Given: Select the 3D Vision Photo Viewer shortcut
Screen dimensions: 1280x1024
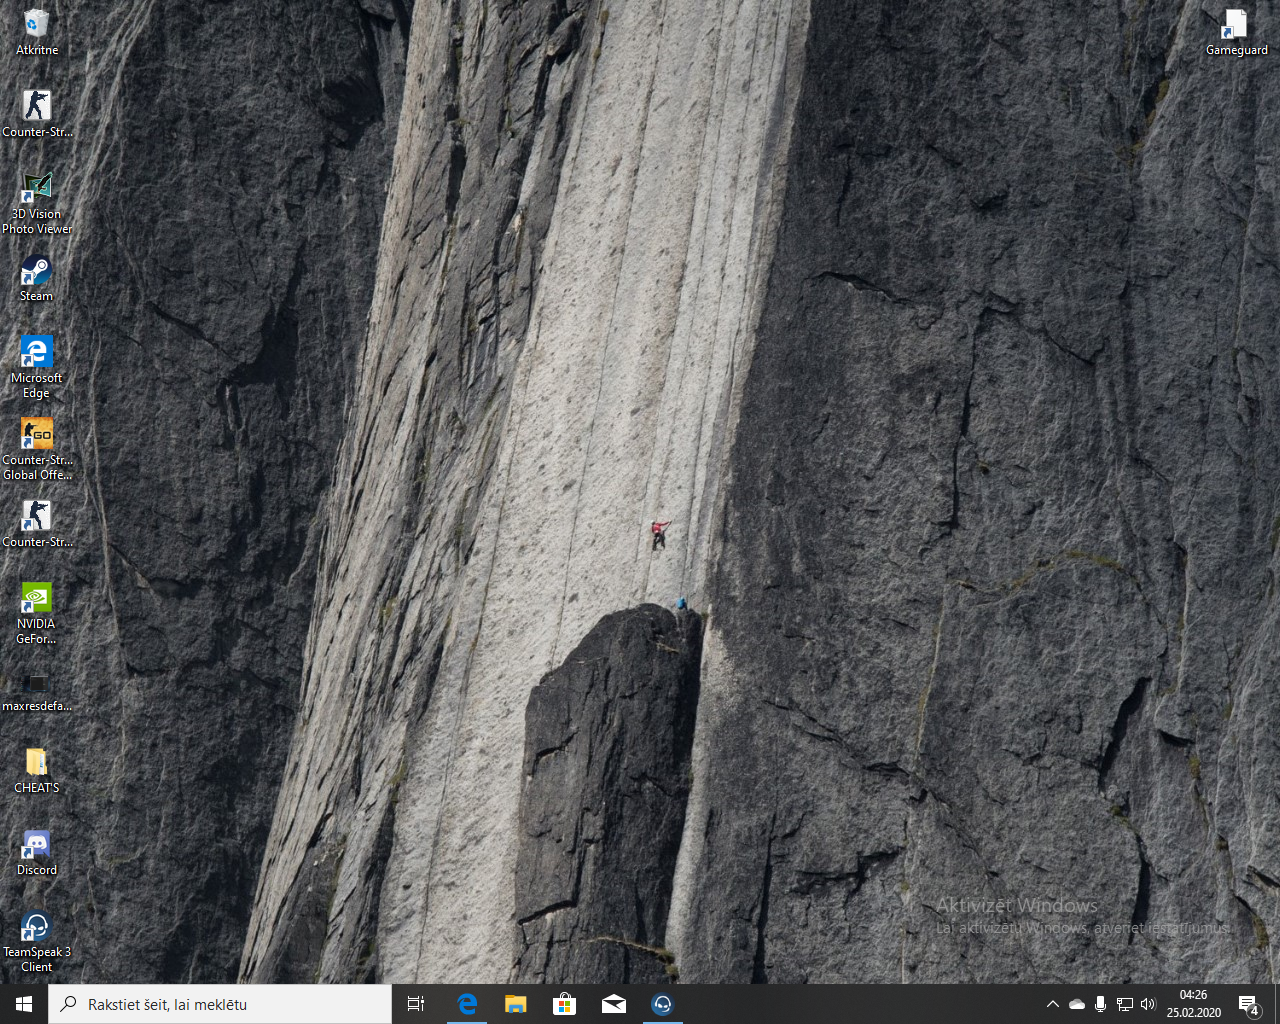Looking at the screenshot, I should 37,203.
